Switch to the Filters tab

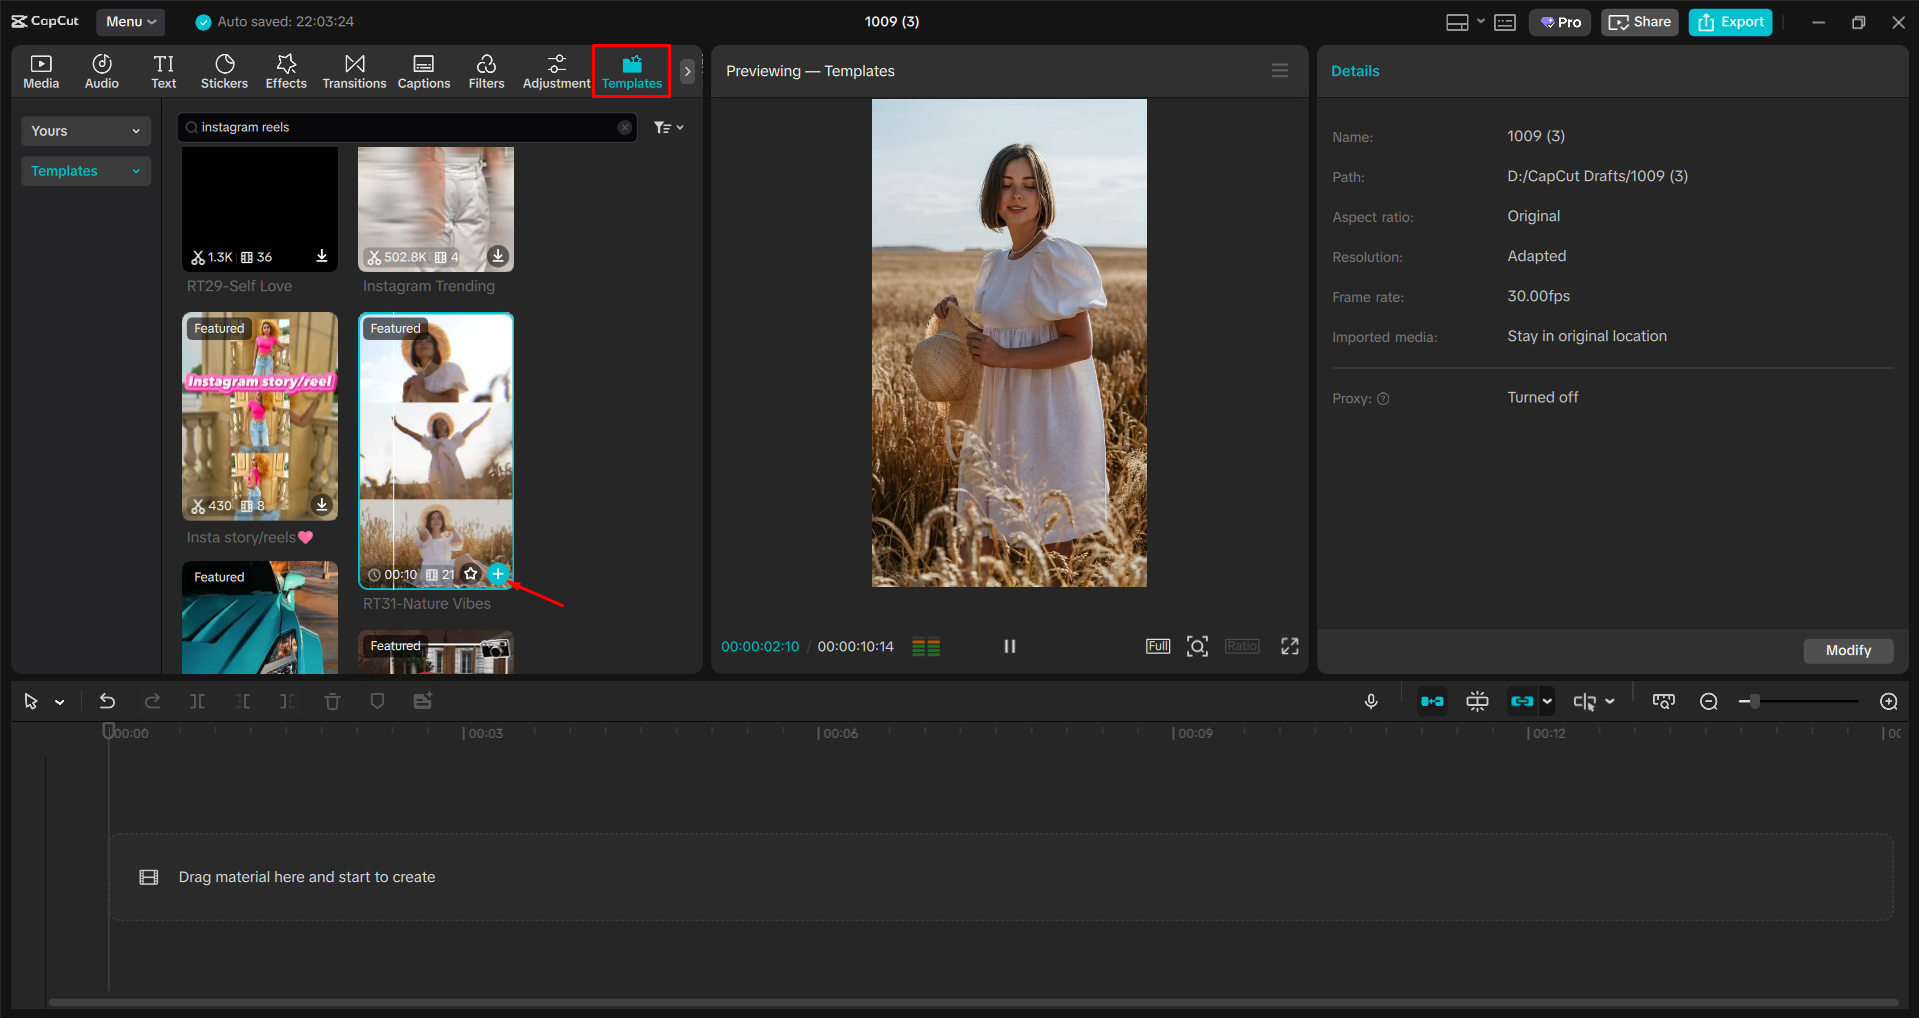(x=486, y=70)
